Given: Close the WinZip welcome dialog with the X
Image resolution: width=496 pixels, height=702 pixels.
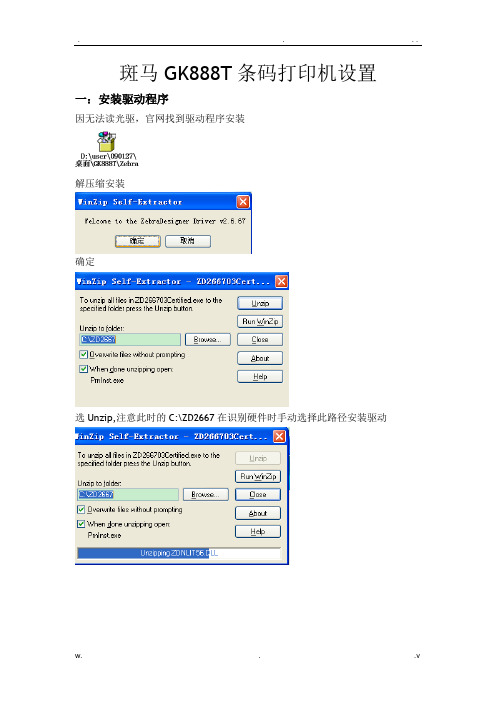Looking at the screenshot, I should tap(243, 202).
